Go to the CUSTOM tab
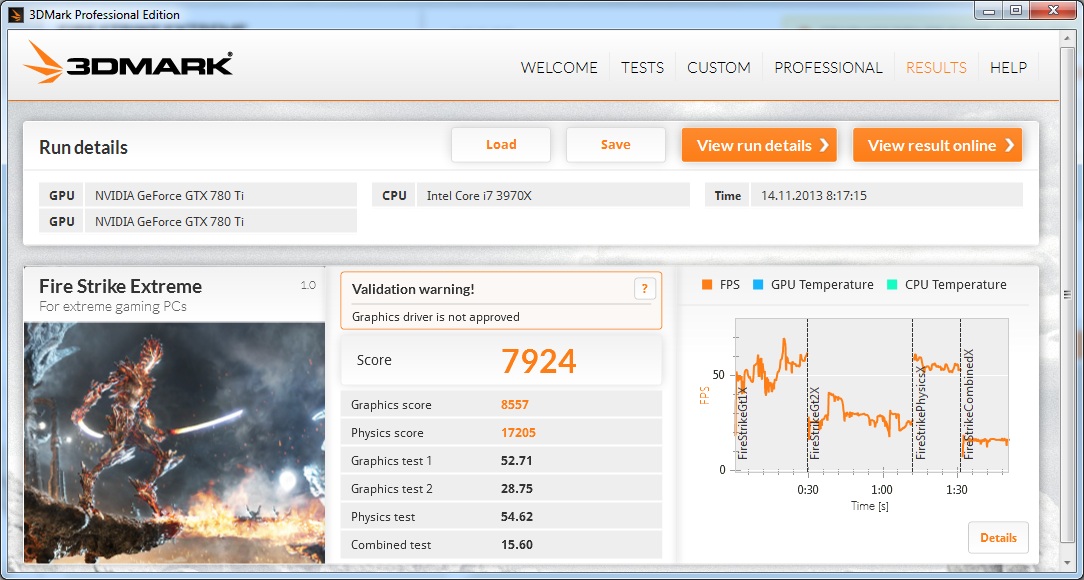The image size is (1084, 580). (x=718, y=68)
